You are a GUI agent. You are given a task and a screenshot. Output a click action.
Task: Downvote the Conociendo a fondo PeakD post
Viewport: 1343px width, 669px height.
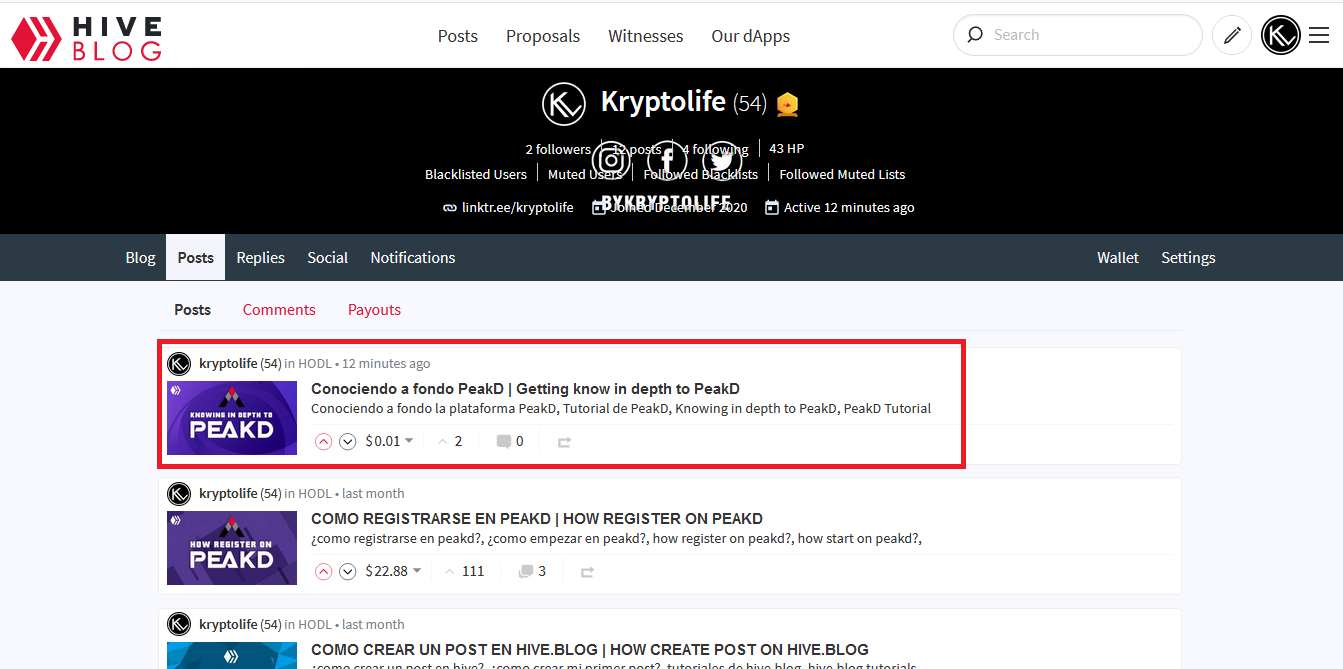click(x=347, y=441)
